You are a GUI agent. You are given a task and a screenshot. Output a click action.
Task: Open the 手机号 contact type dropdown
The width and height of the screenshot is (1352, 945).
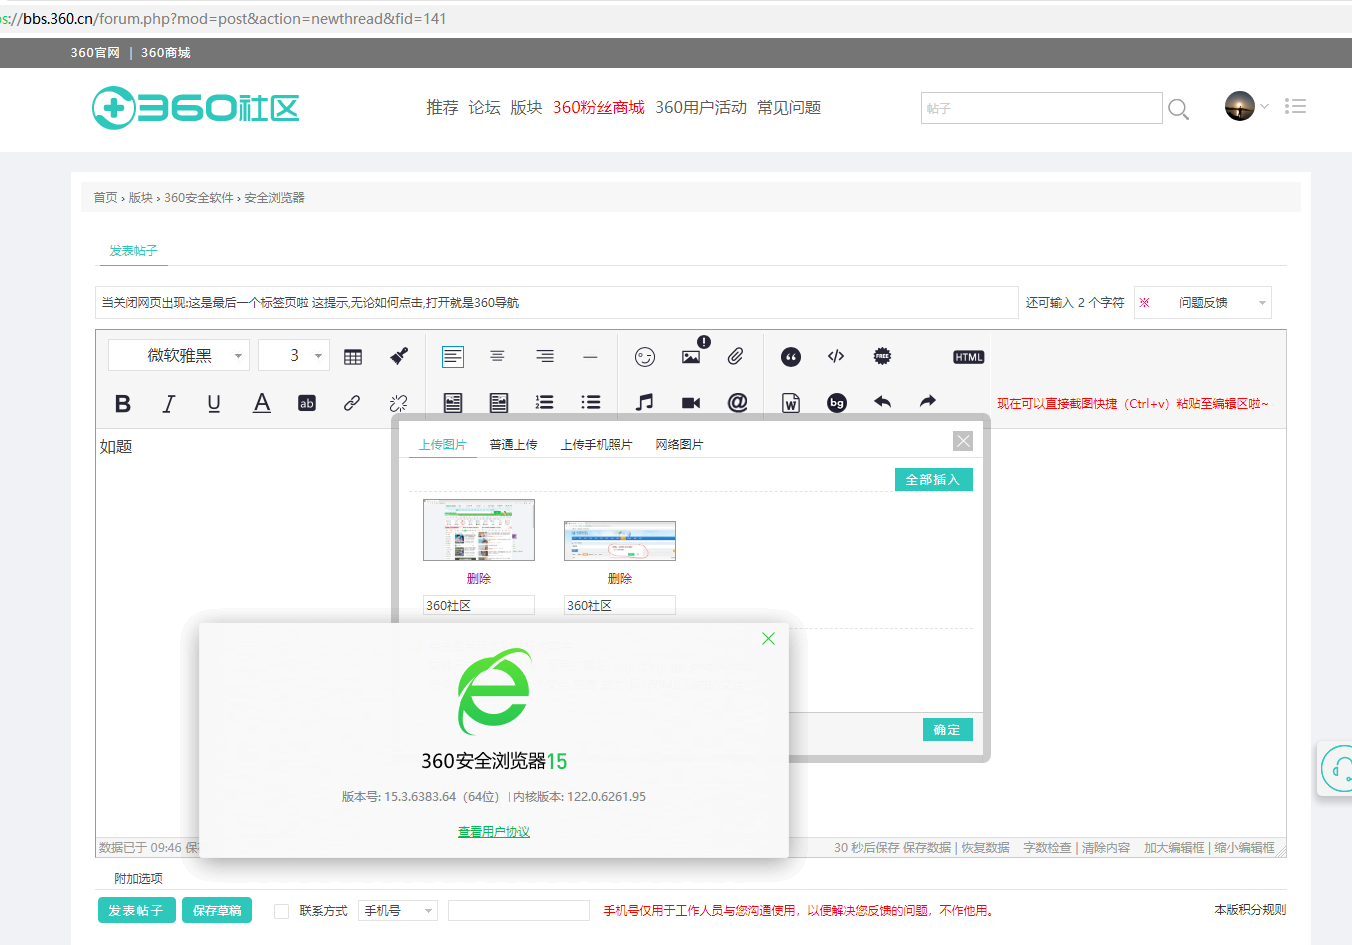pos(398,911)
